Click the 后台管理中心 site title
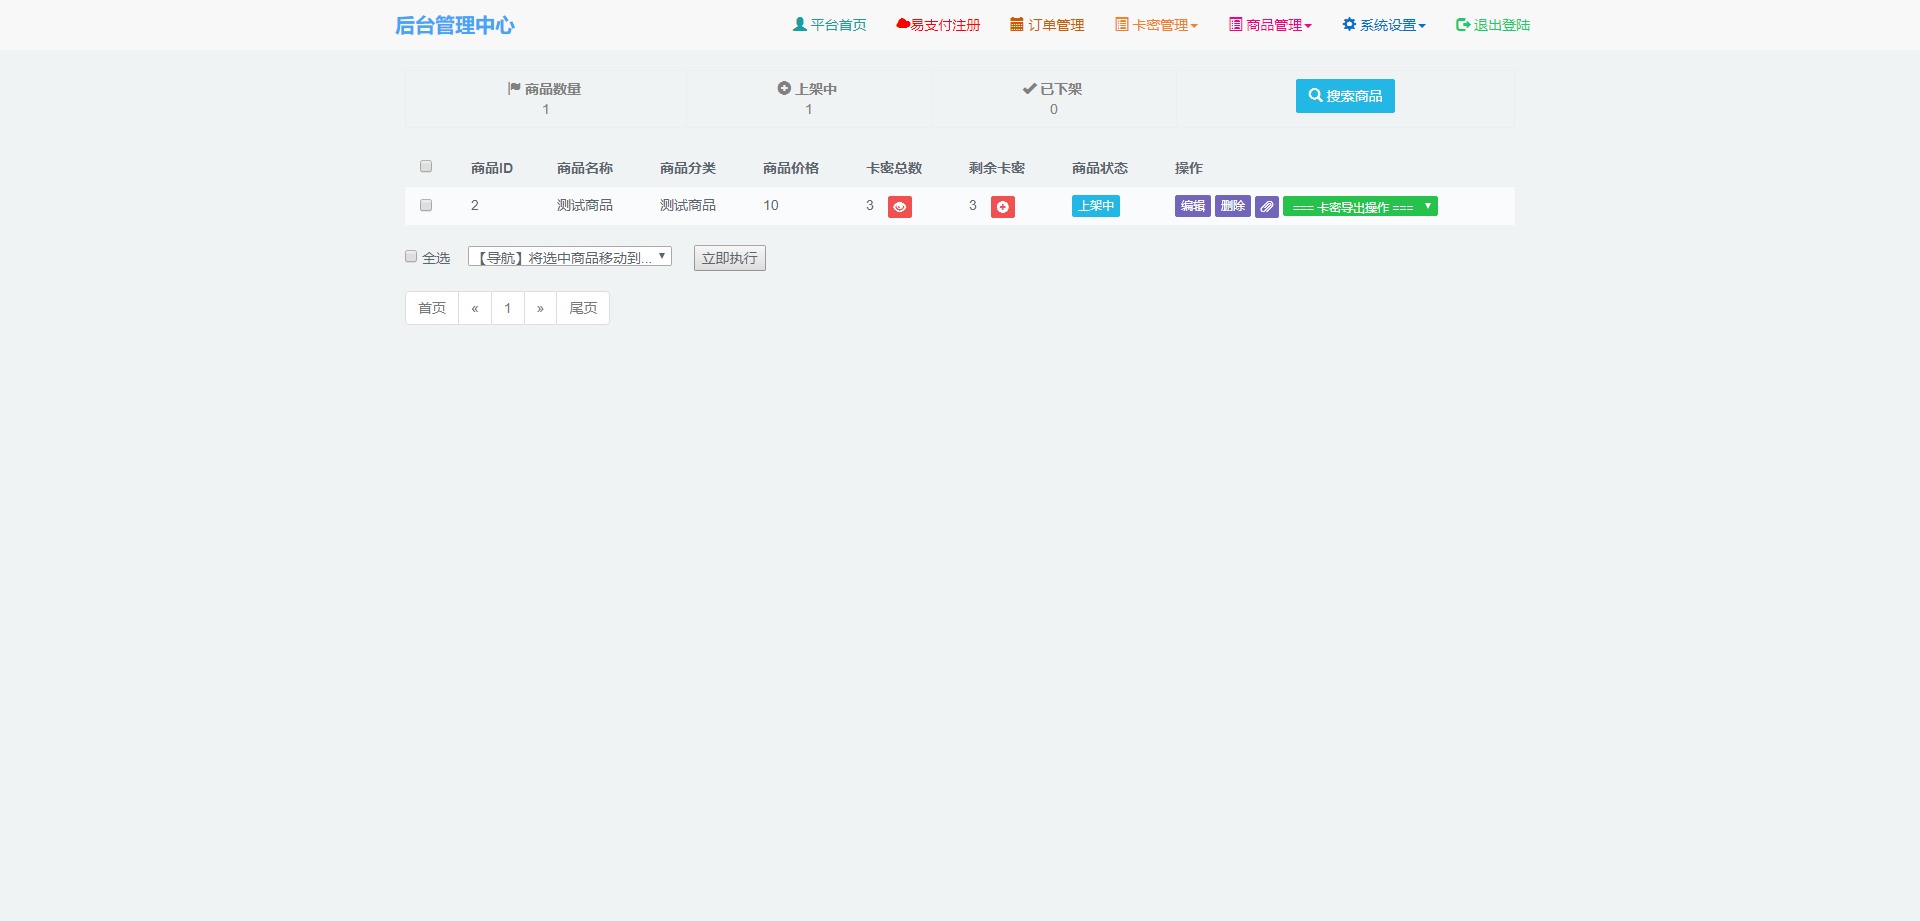 (455, 25)
